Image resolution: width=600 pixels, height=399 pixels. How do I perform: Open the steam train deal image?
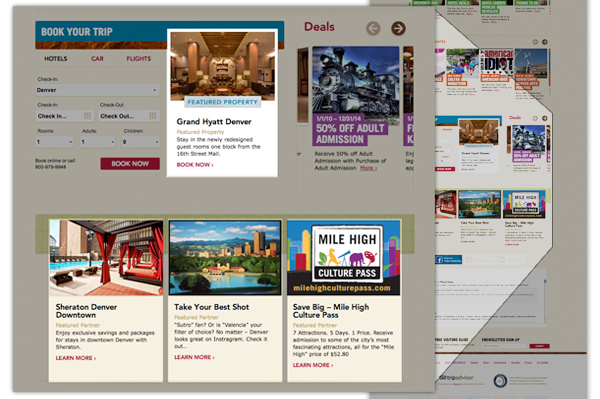coord(355,80)
